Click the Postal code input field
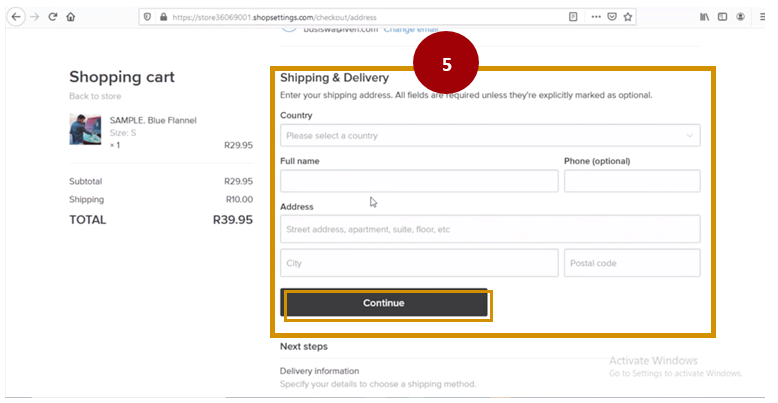778x403 pixels. tap(632, 263)
